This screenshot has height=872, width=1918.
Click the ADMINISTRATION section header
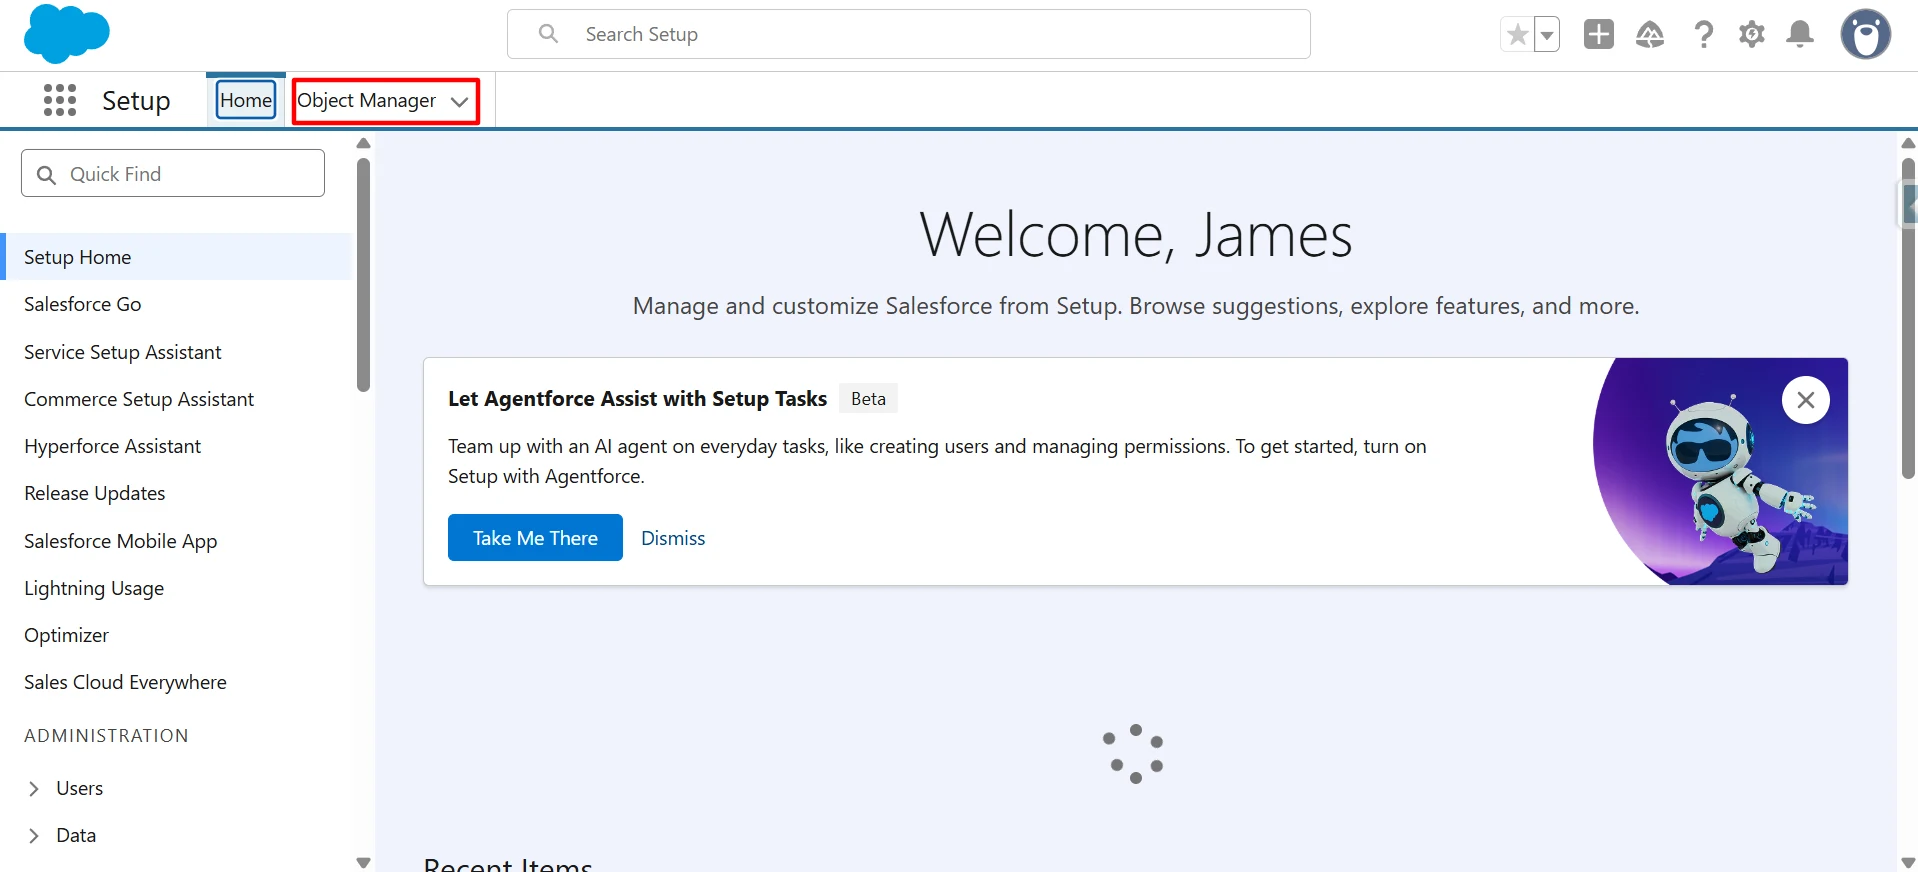click(x=106, y=735)
